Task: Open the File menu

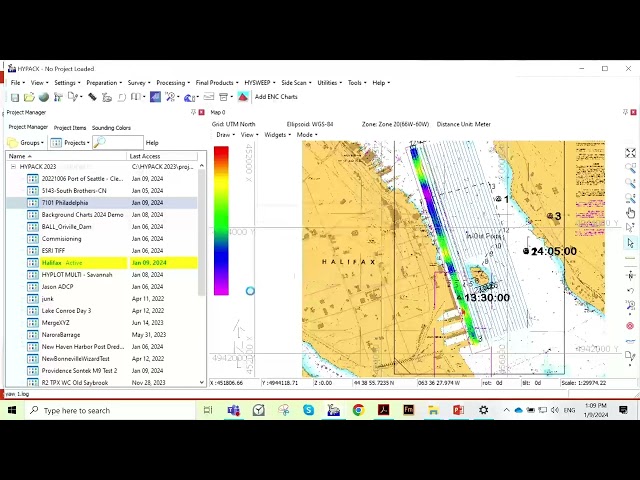Action: pos(18,82)
